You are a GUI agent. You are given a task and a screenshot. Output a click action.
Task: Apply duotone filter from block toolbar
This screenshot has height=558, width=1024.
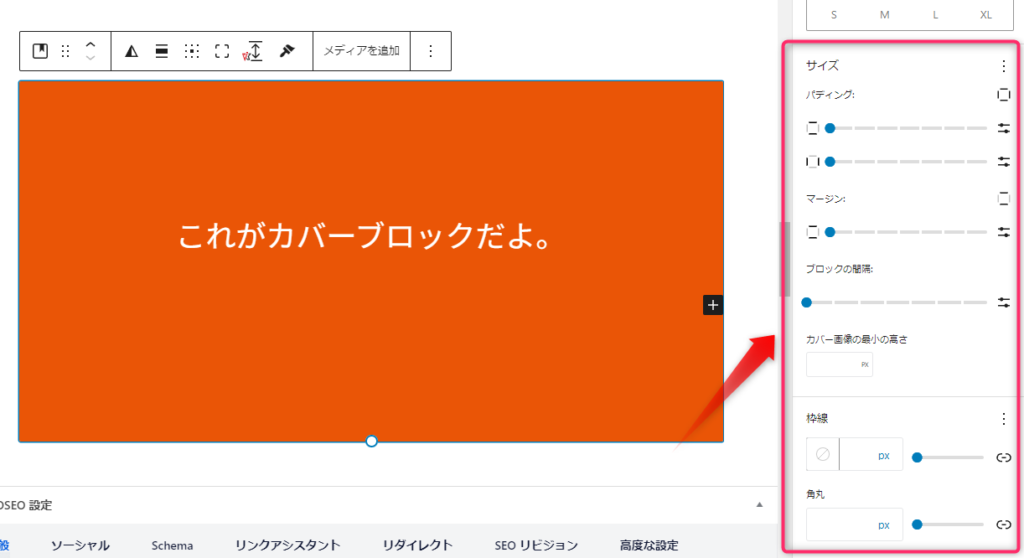131,51
